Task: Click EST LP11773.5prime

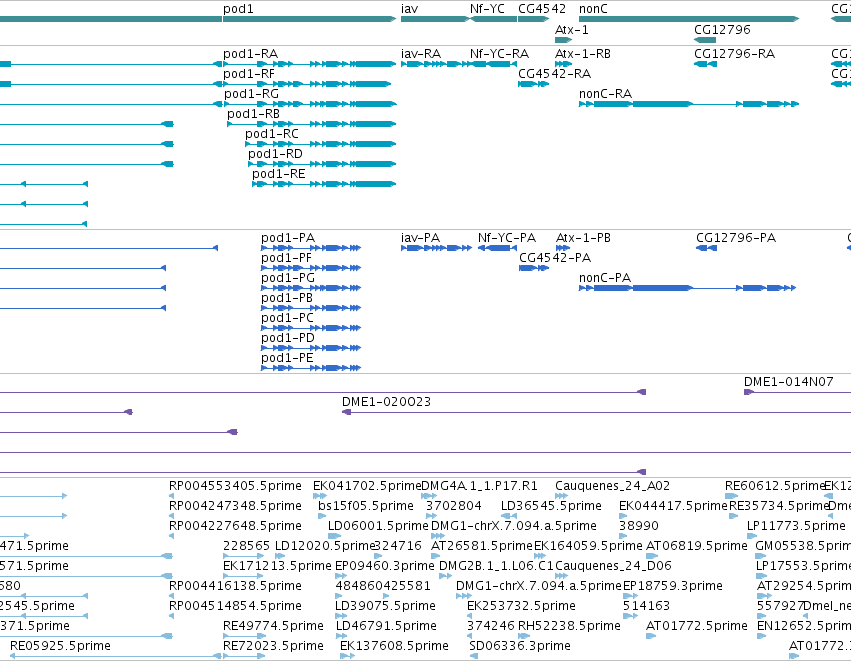Action: tap(752, 536)
